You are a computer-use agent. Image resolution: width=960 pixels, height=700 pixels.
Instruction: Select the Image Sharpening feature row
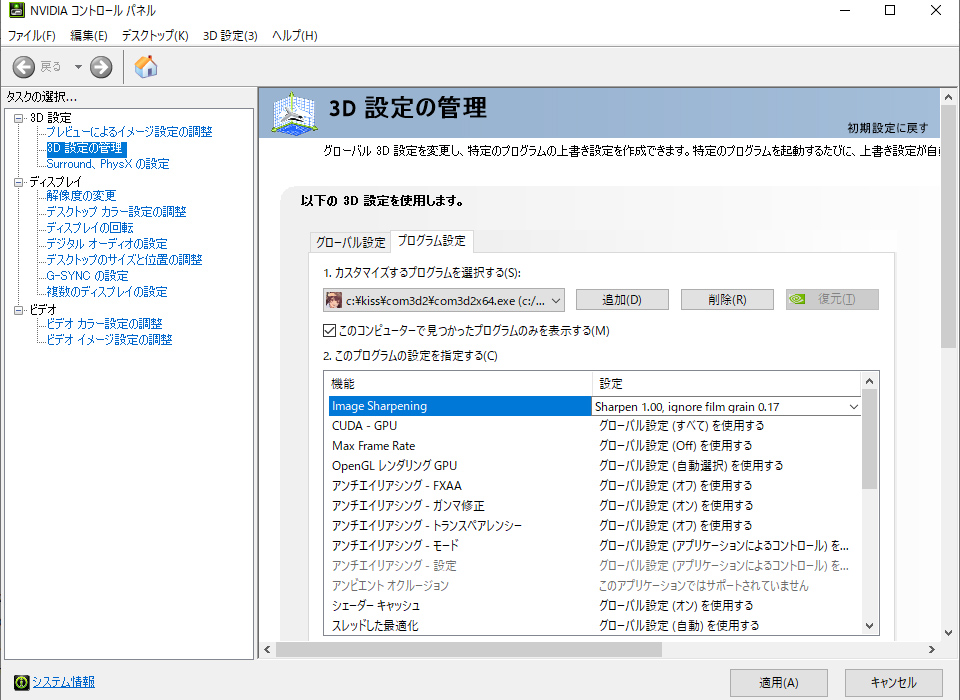pos(460,406)
